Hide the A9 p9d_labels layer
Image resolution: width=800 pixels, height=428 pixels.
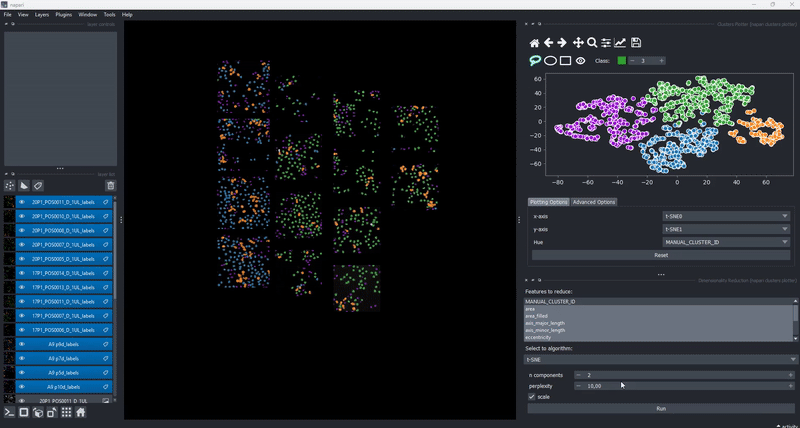(x=22, y=344)
